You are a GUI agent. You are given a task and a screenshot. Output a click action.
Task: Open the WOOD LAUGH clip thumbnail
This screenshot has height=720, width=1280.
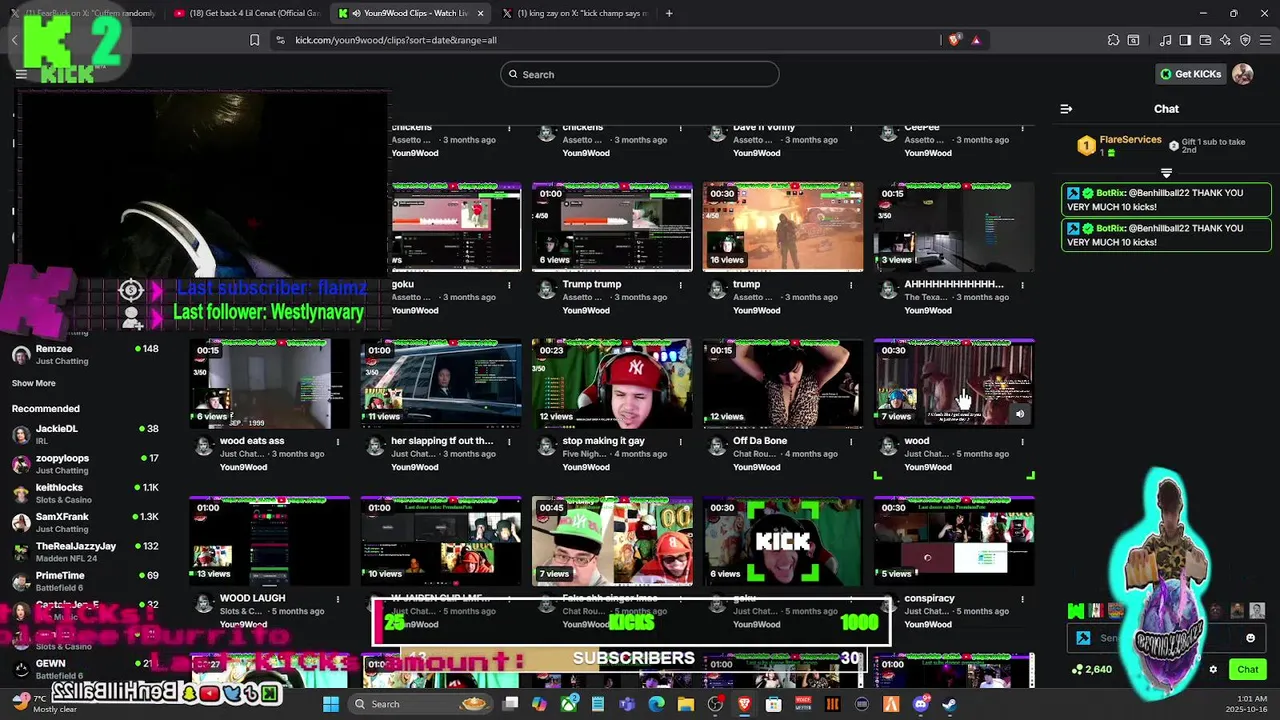coord(270,541)
